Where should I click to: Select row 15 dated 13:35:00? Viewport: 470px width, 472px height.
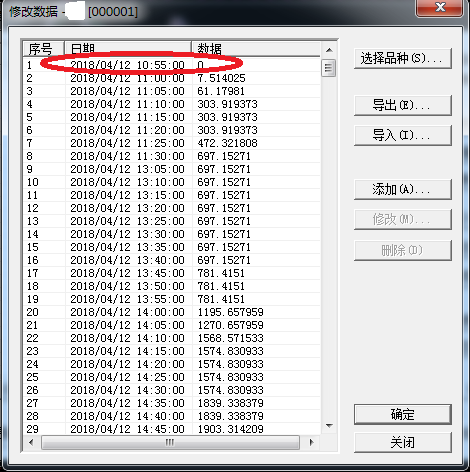172,247
